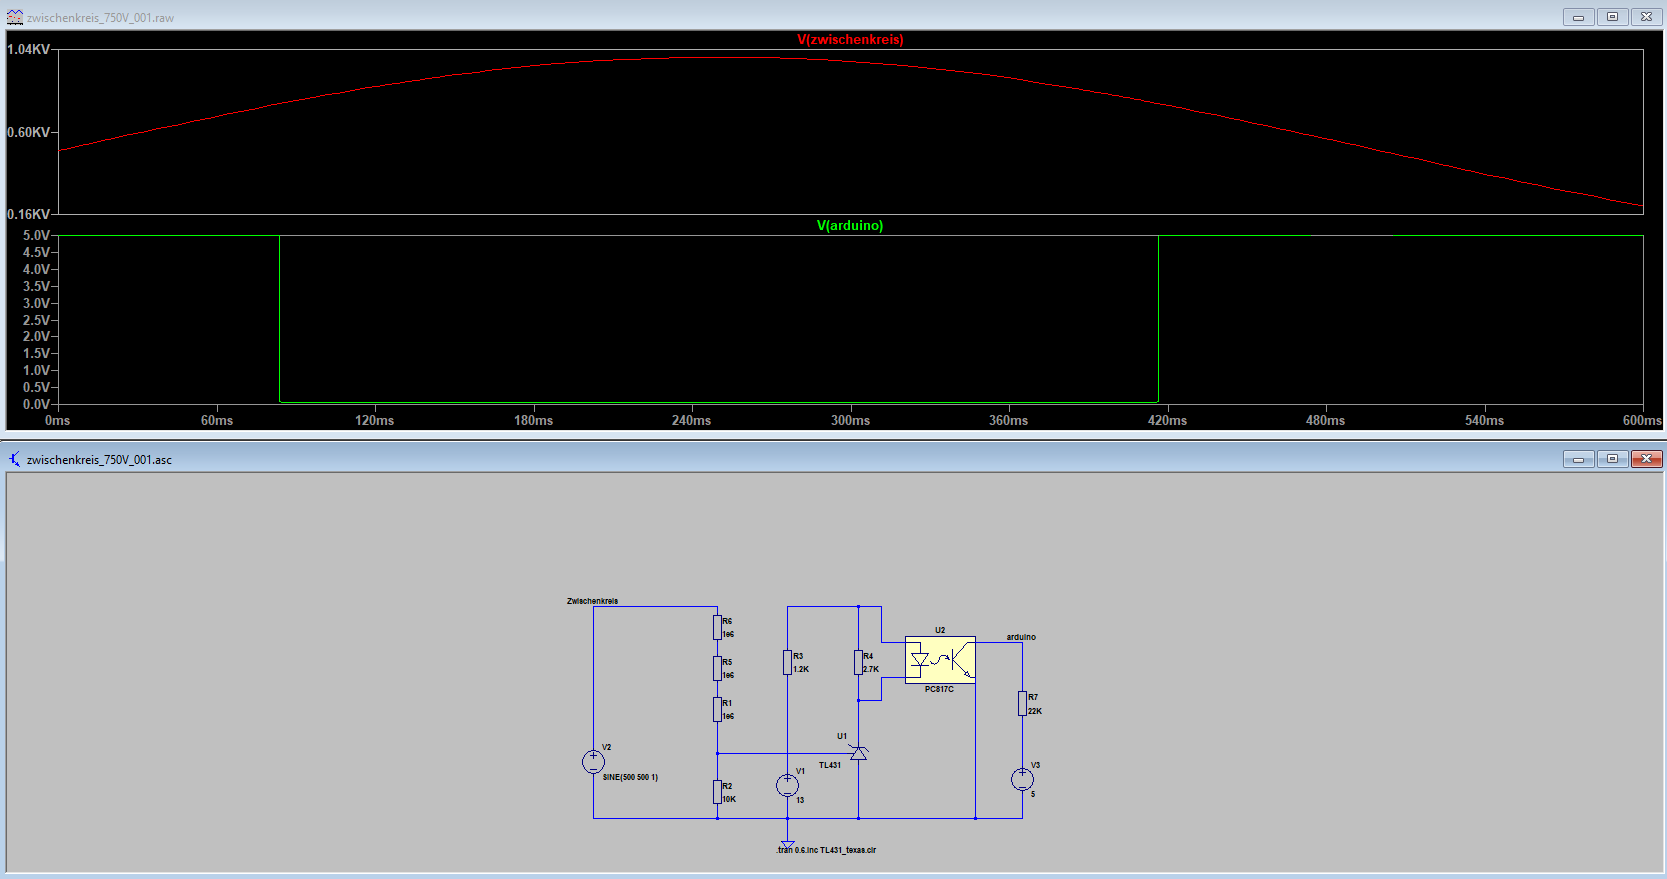1667x879 pixels.
Task: Select resistor R2 symbol
Action: click(717, 792)
